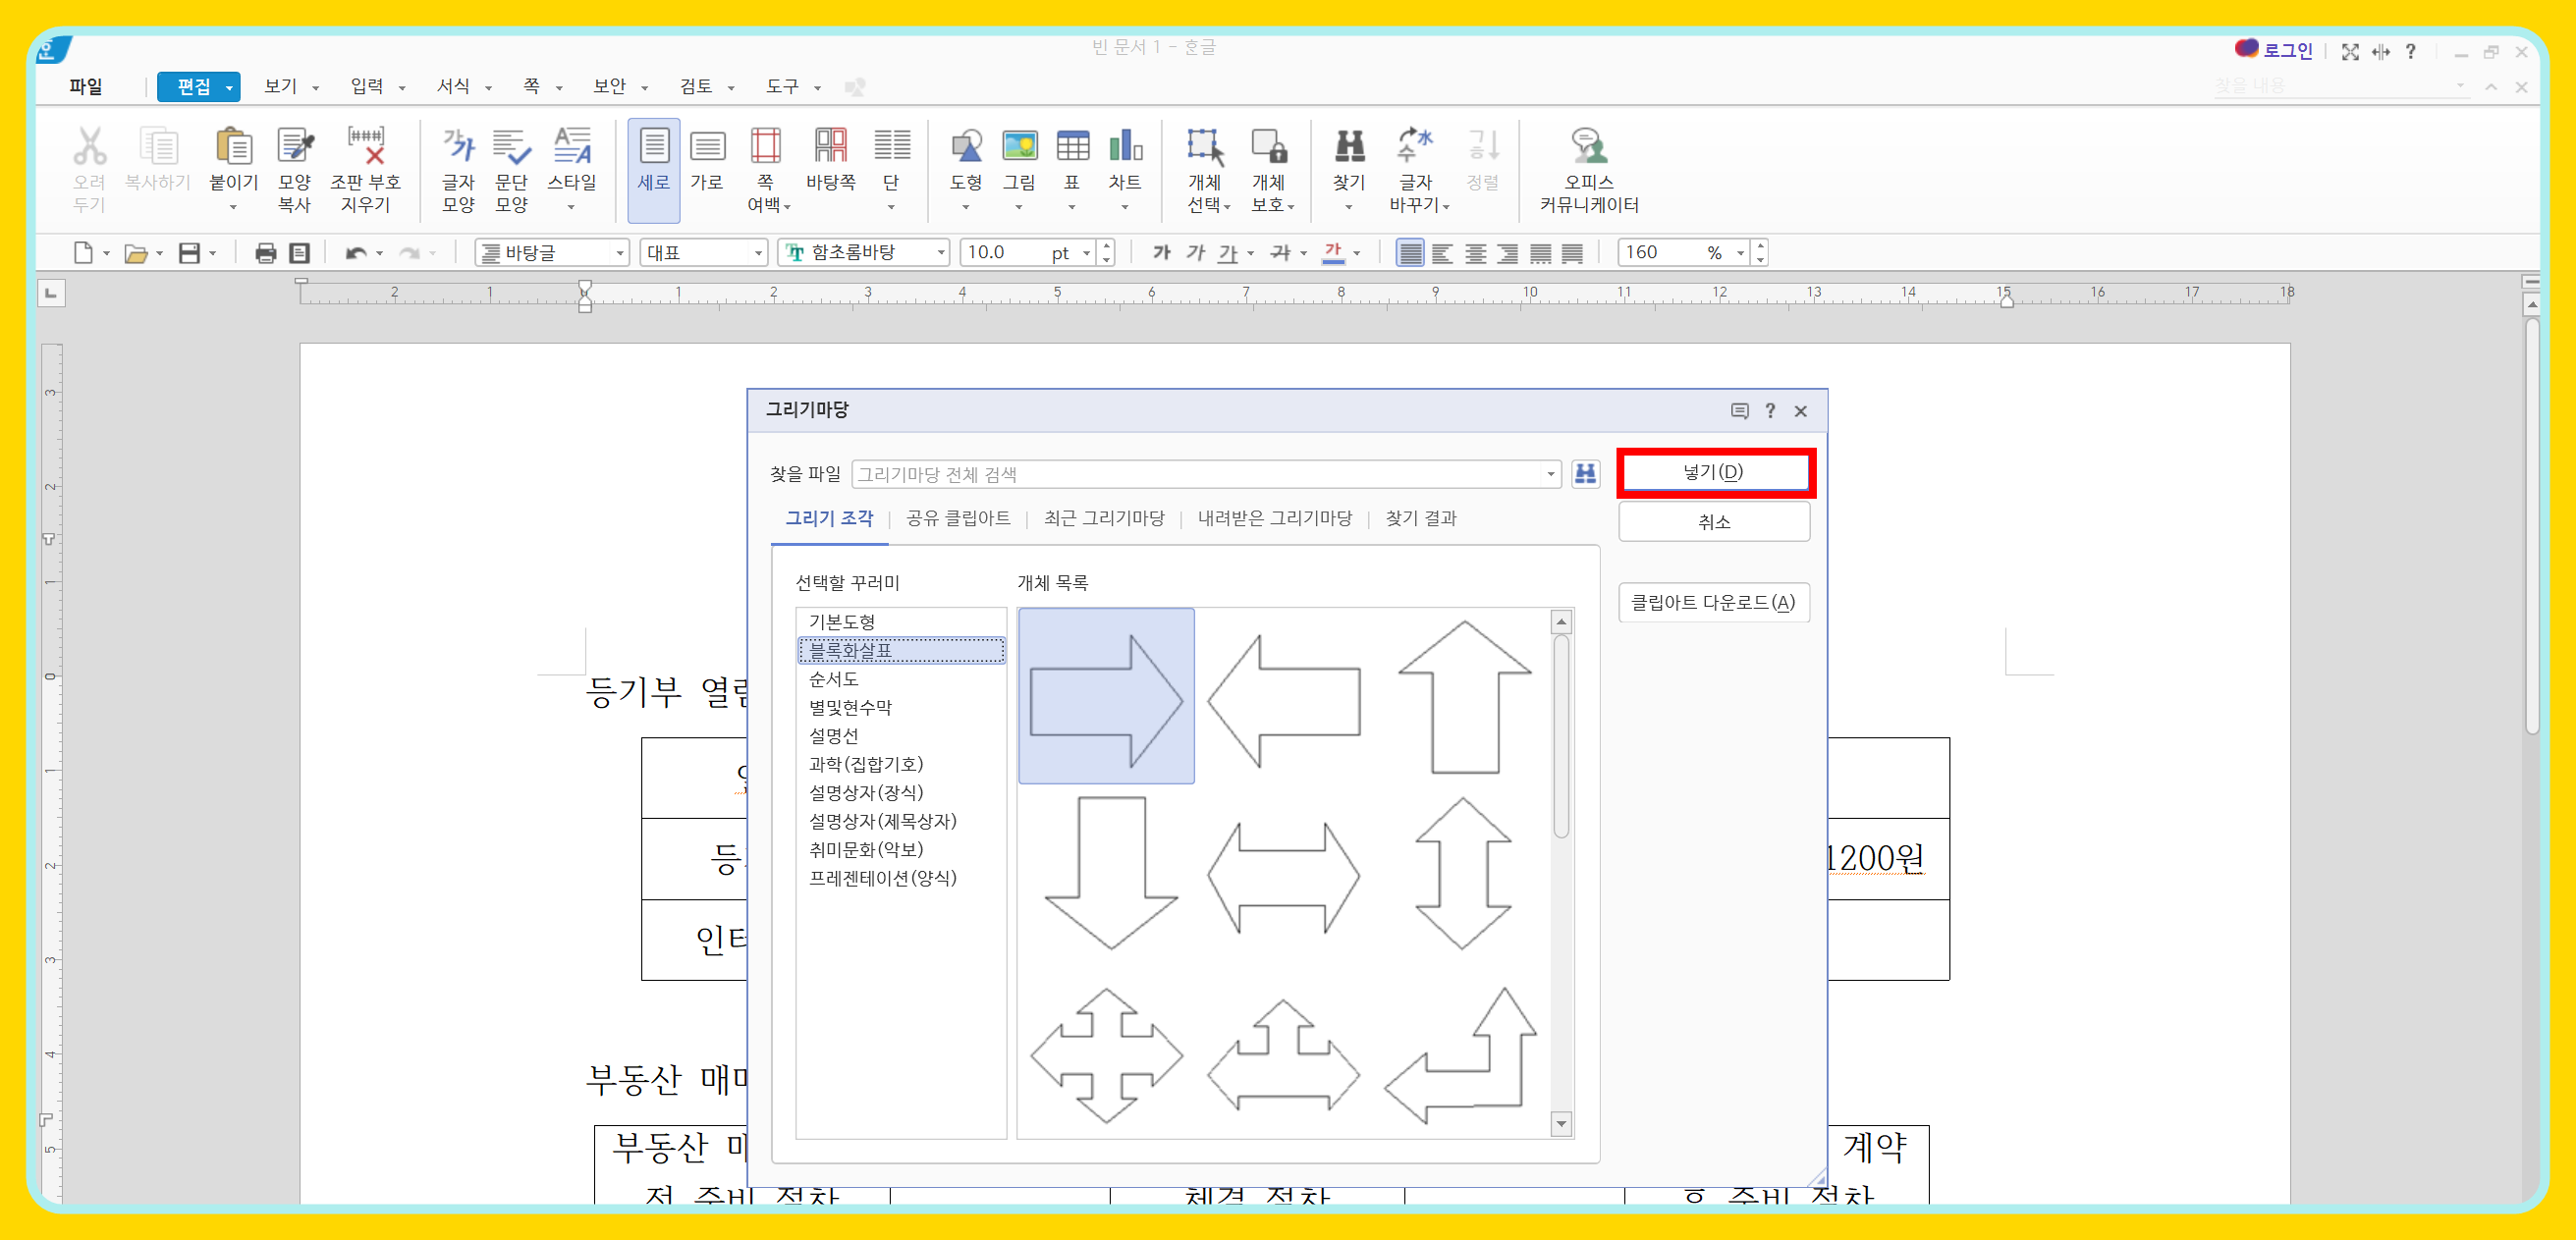The width and height of the screenshot is (2576, 1240).
Task: Open the 찾을 파일 search combo dropdown
Action: [1550, 474]
